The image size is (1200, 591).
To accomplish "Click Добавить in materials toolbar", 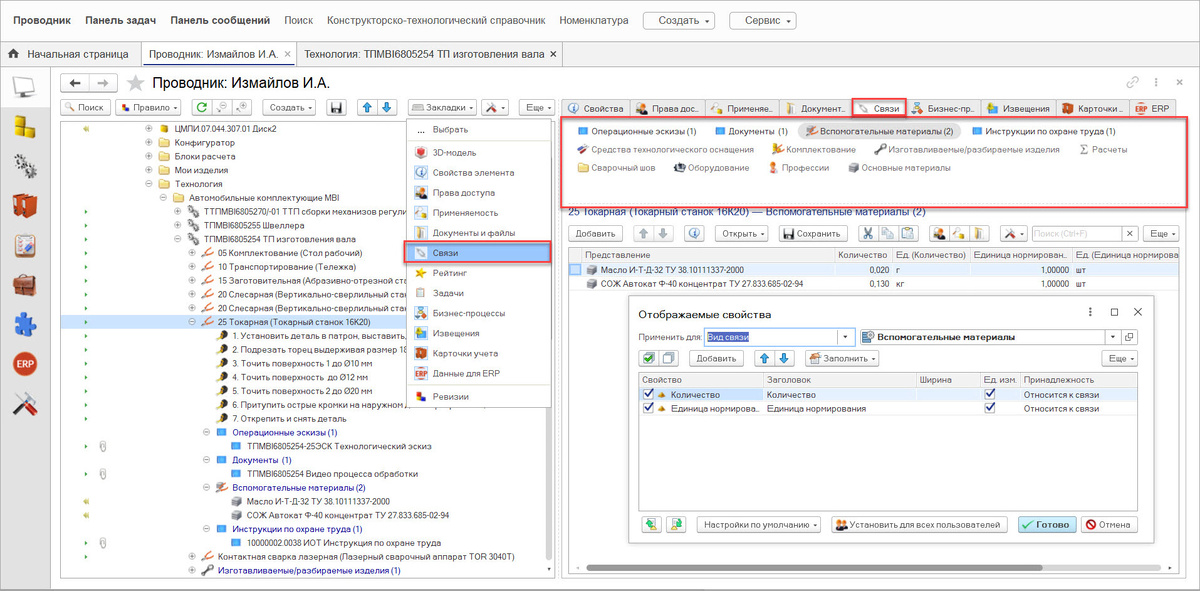I will 594,233.
